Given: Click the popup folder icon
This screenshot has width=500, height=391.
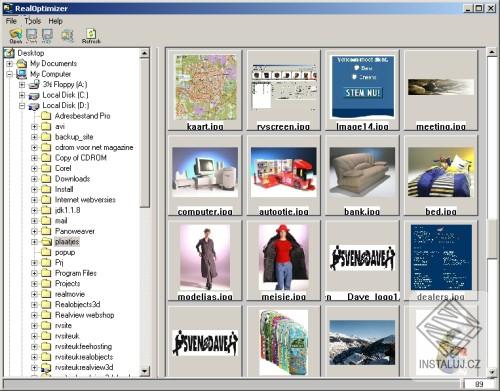Looking at the screenshot, I should click(46, 252).
